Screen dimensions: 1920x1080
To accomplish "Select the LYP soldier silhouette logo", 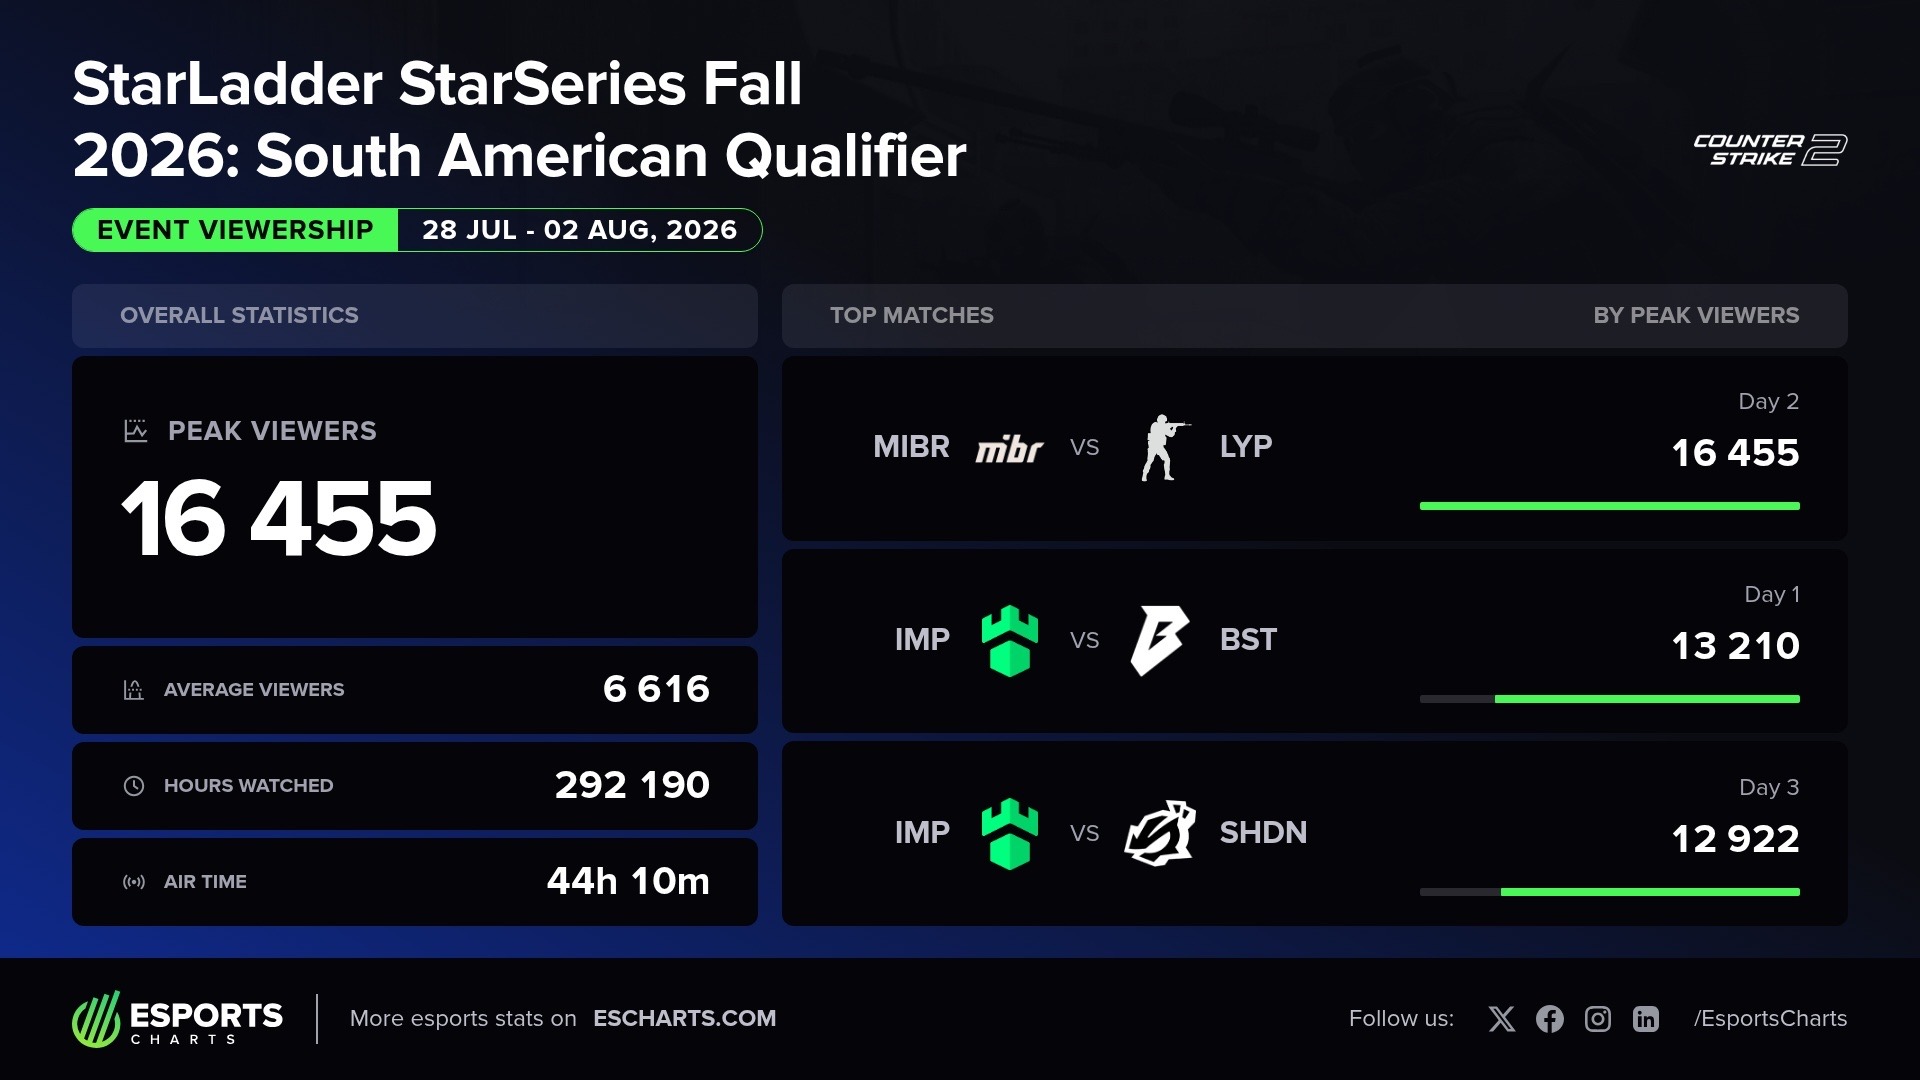I will (x=1162, y=447).
